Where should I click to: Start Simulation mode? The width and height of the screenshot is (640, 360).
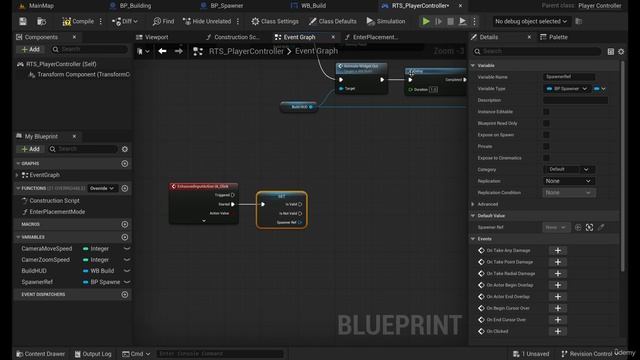(x=386, y=21)
